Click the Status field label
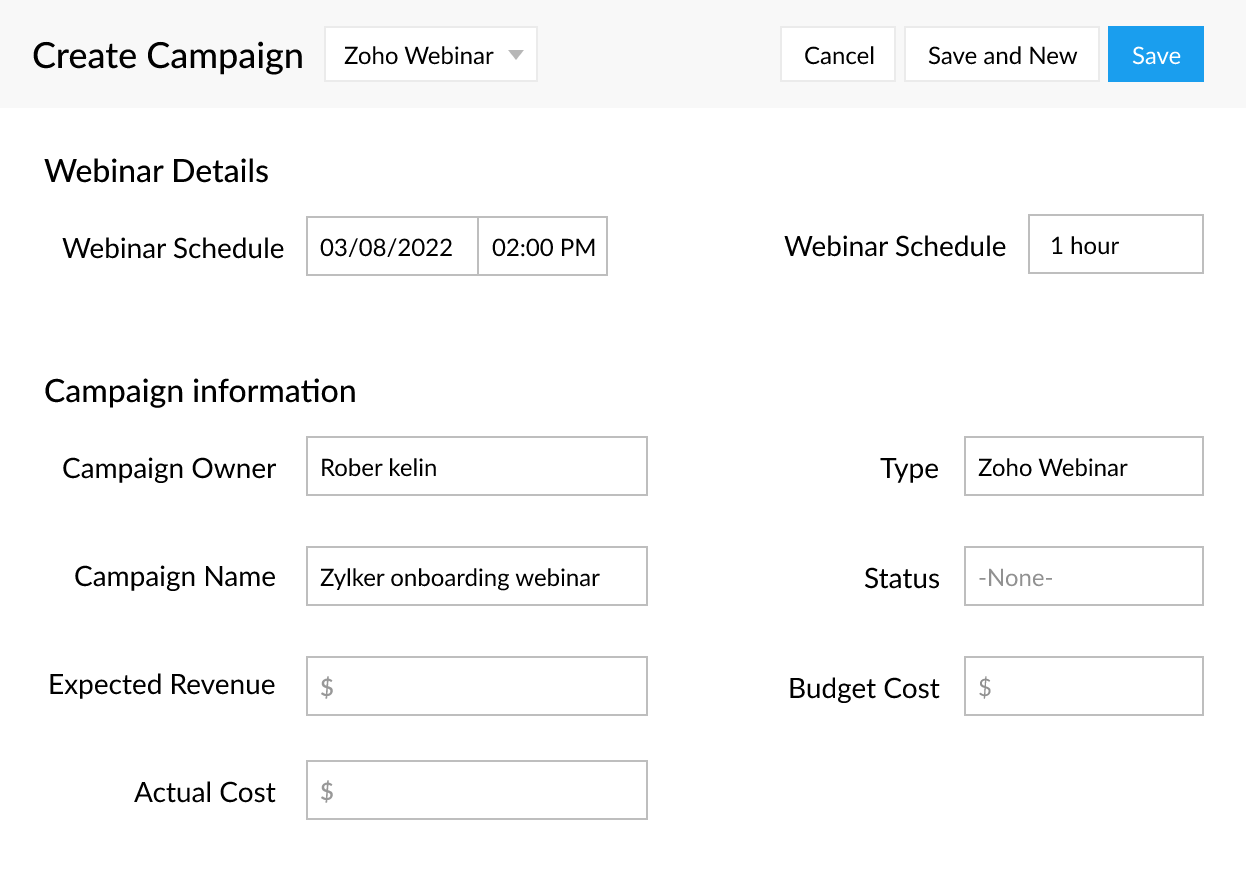1246x884 pixels. 901,579
